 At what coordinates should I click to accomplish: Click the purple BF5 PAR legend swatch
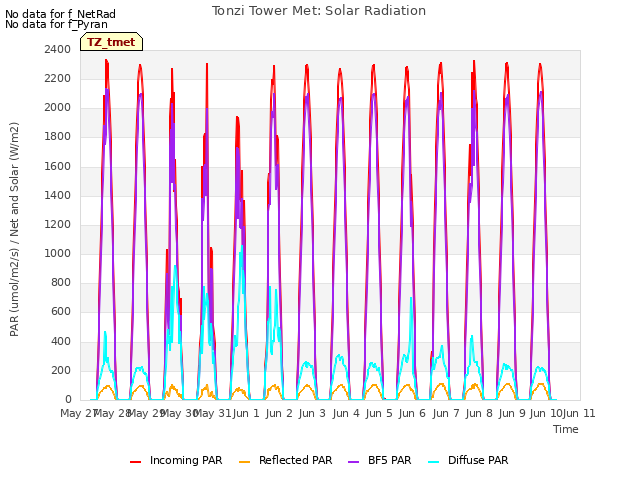tap(353, 461)
